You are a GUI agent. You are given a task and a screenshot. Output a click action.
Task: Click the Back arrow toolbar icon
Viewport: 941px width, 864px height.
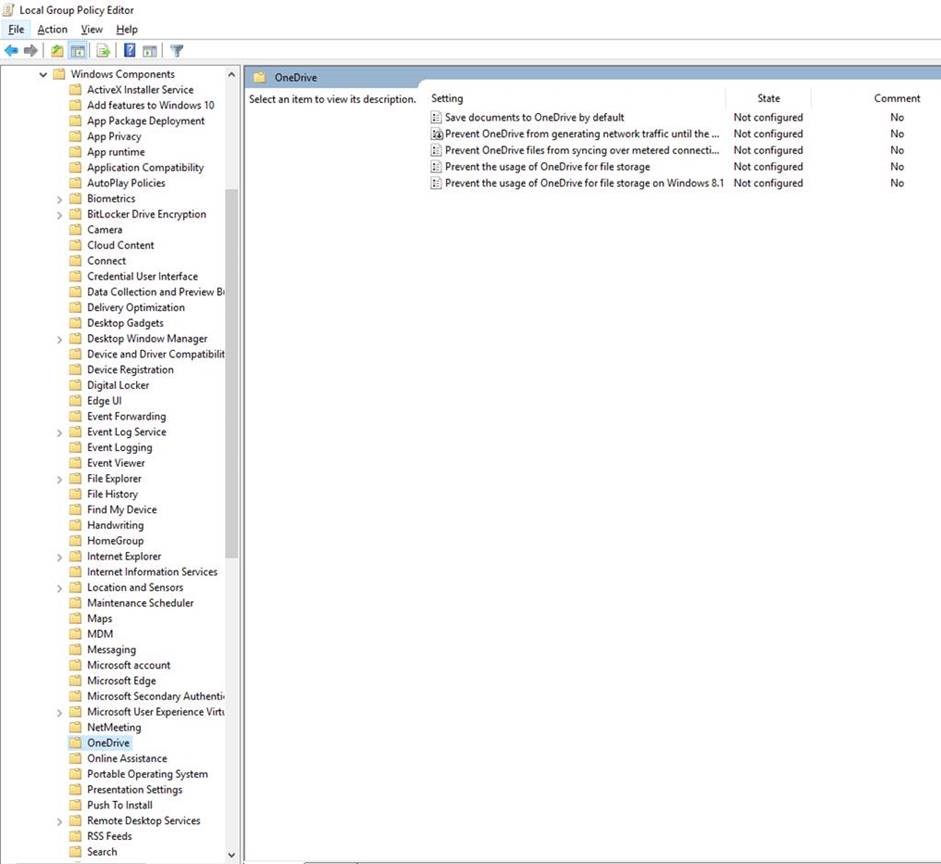pyautogui.click(x=11, y=51)
